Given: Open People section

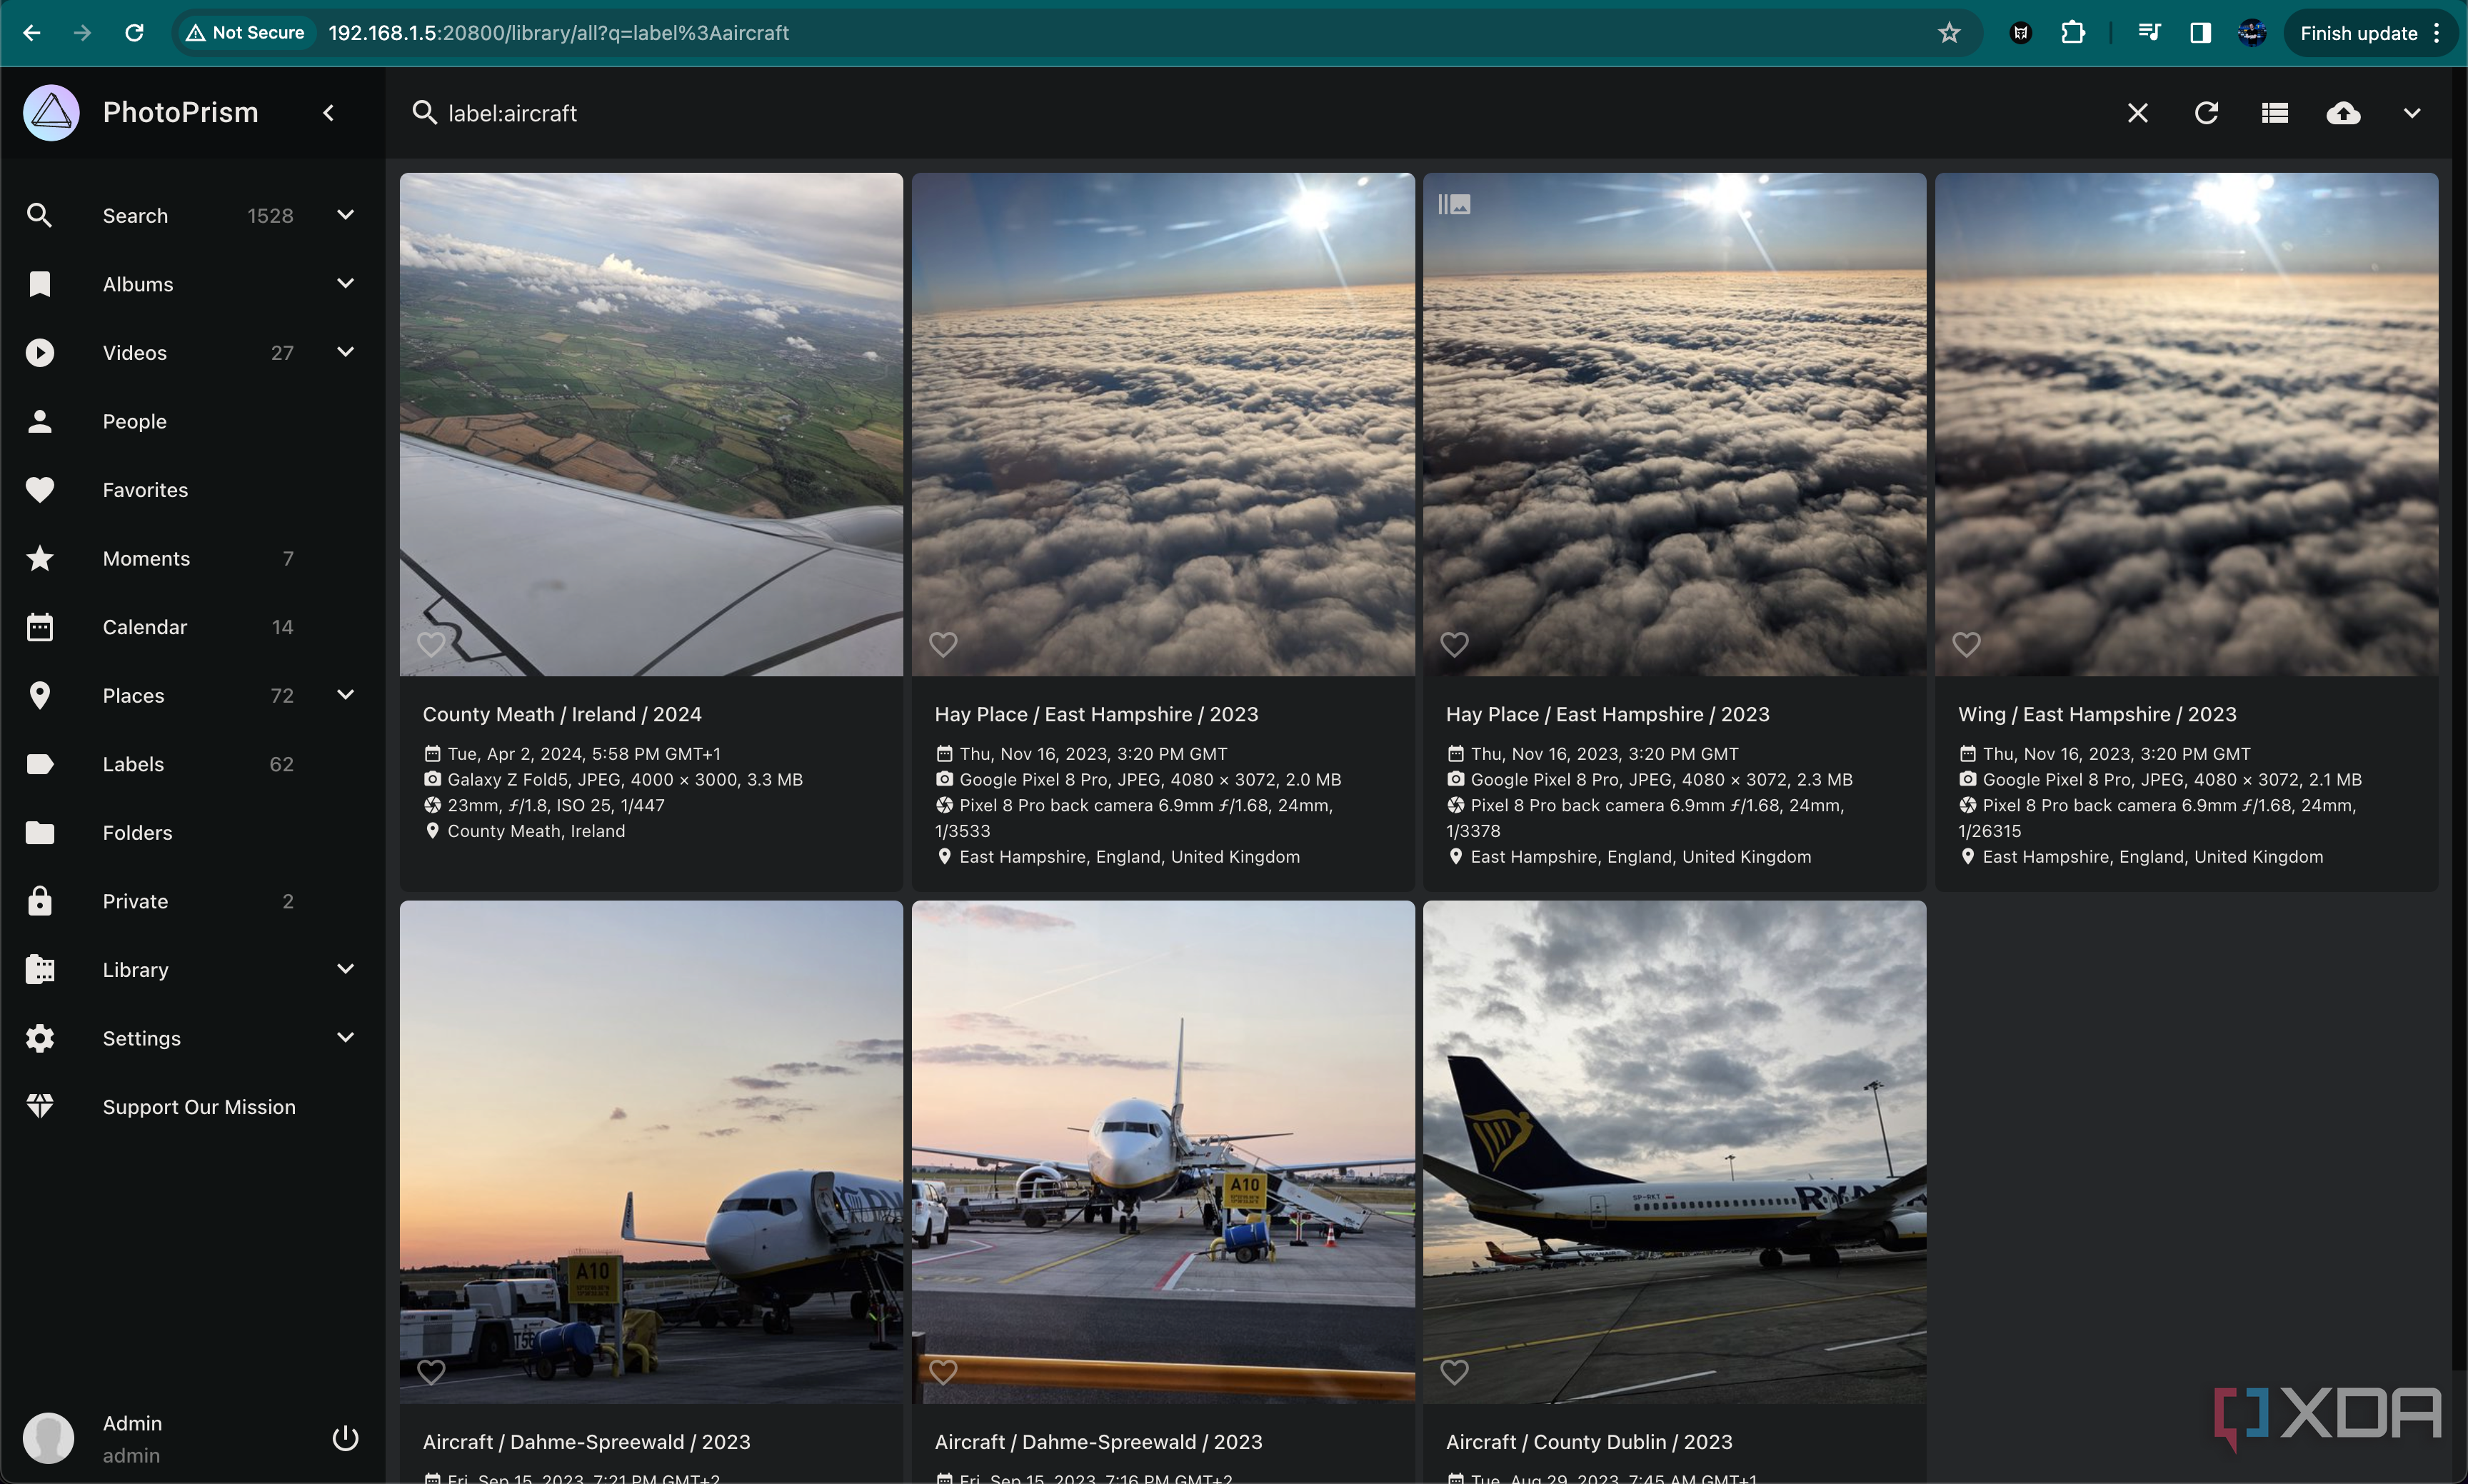Looking at the screenshot, I should 135,421.
